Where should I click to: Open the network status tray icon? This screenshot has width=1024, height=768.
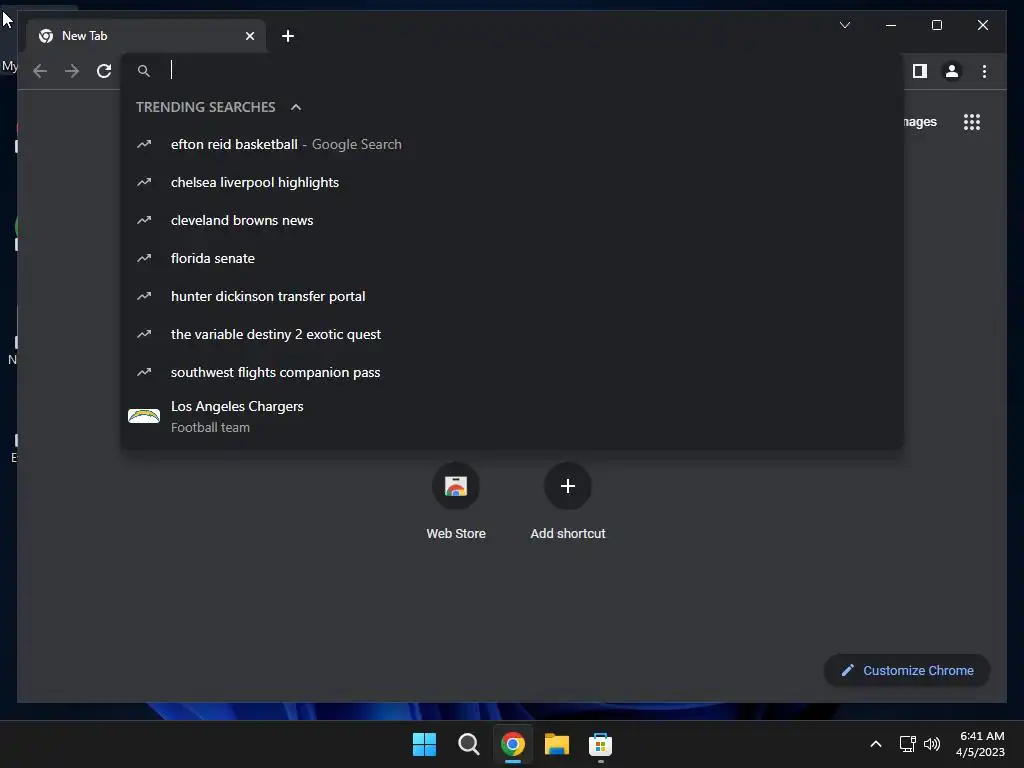coord(907,744)
